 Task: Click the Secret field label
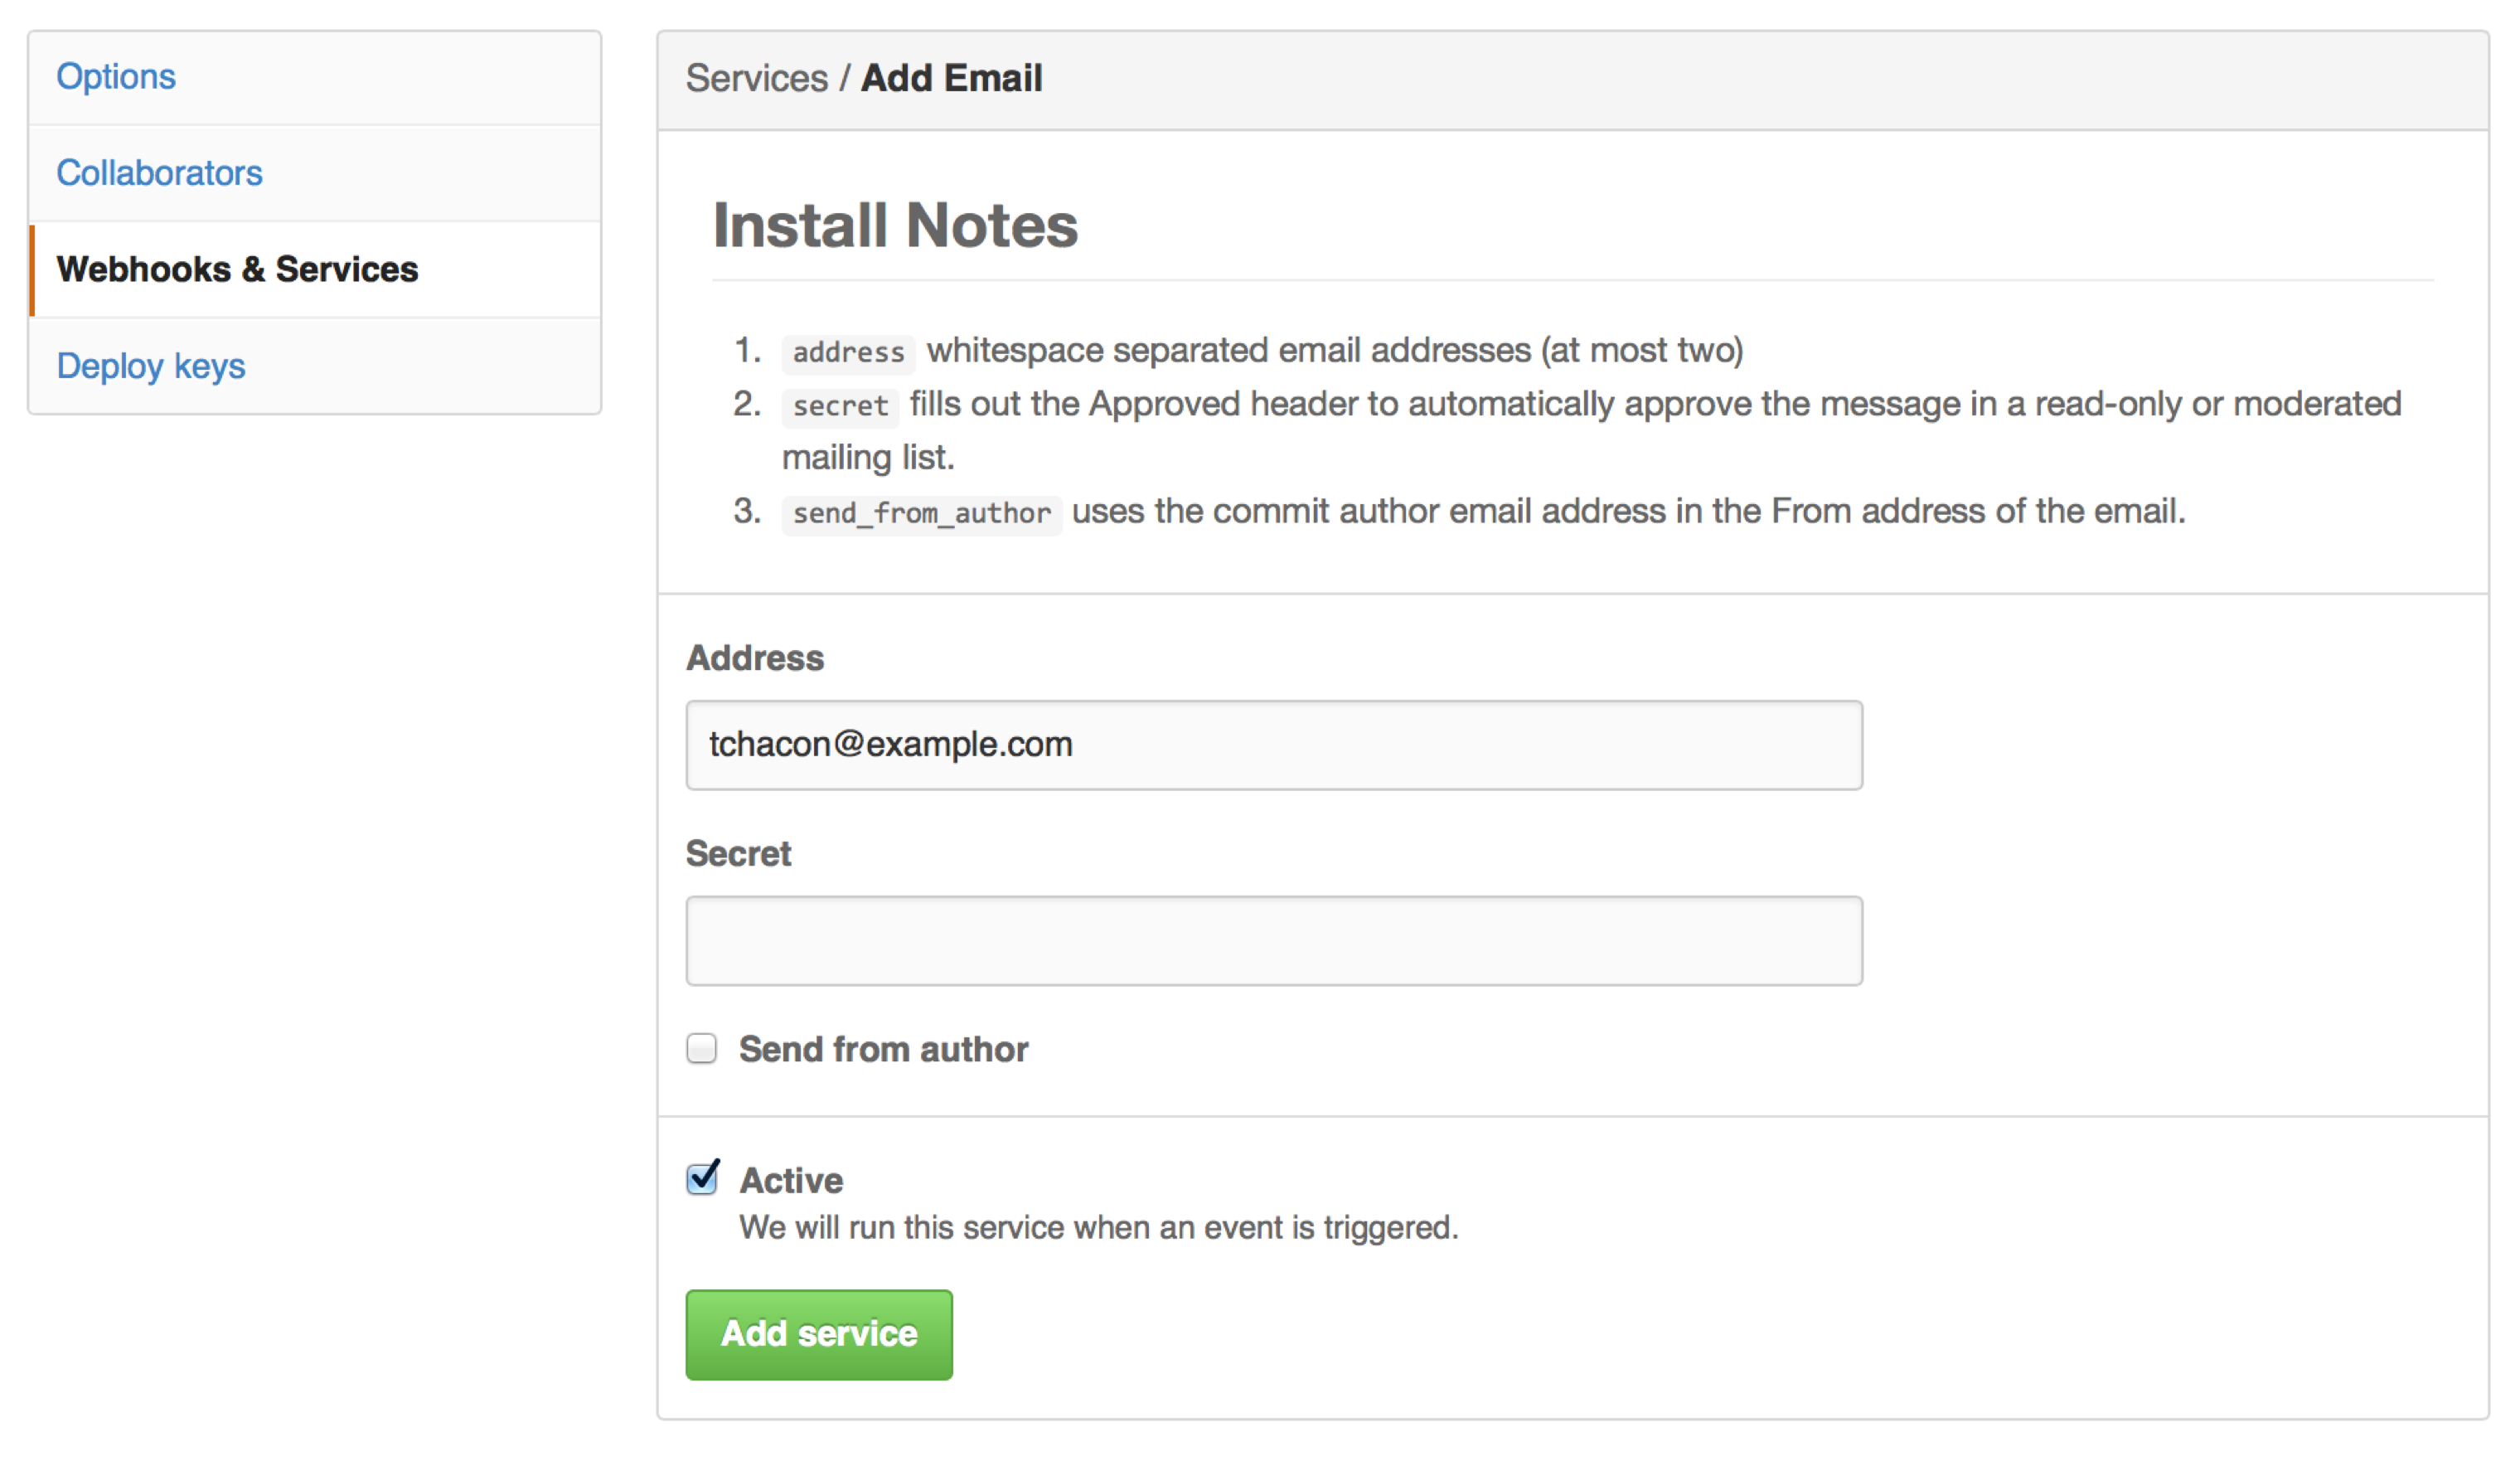pos(738,853)
